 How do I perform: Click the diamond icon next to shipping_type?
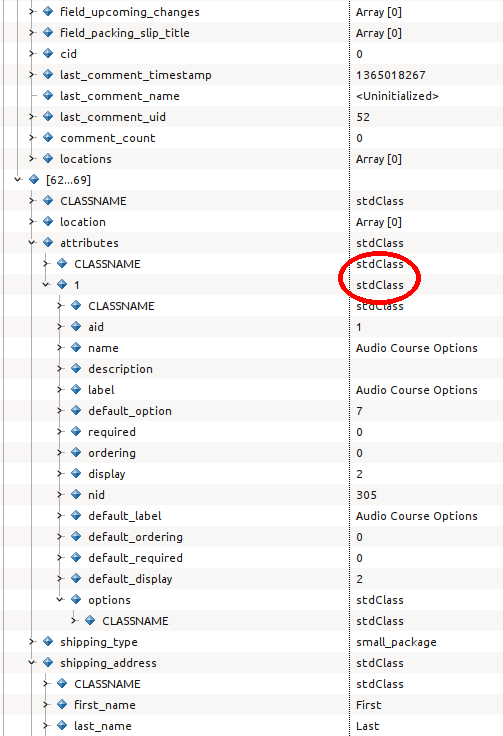pos(48,641)
